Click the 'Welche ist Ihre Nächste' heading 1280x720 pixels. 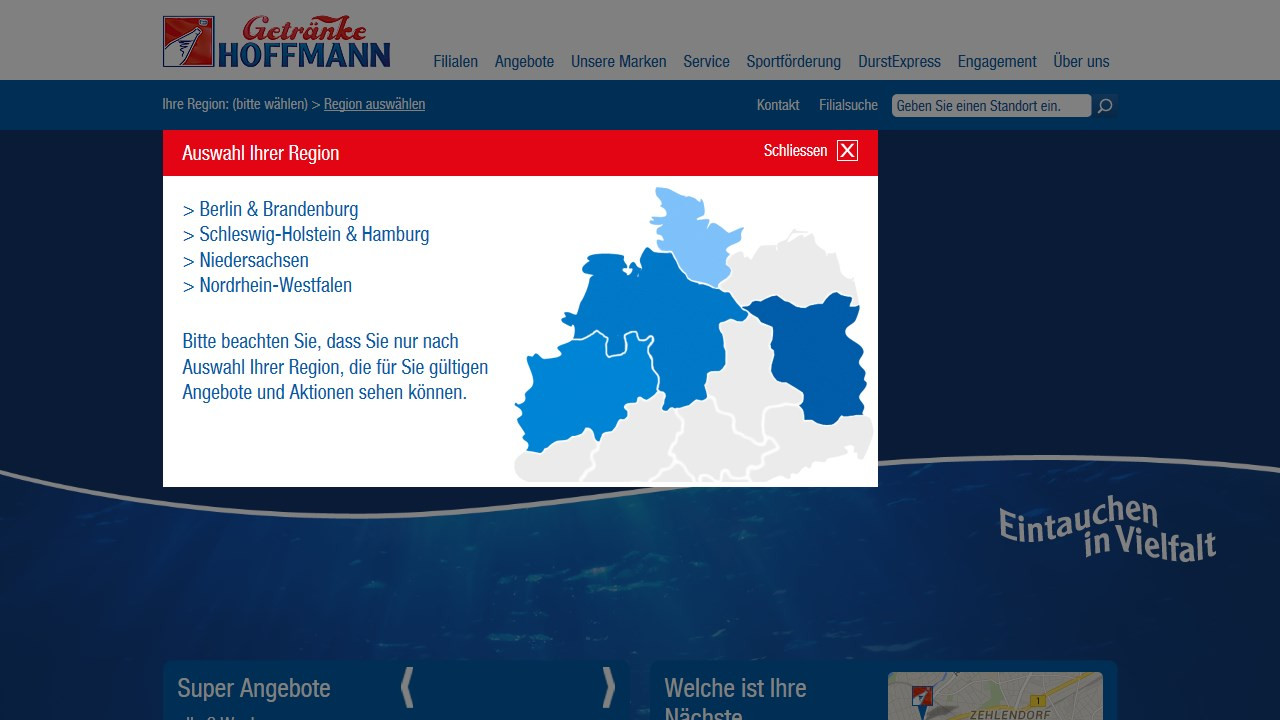point(735,700)
